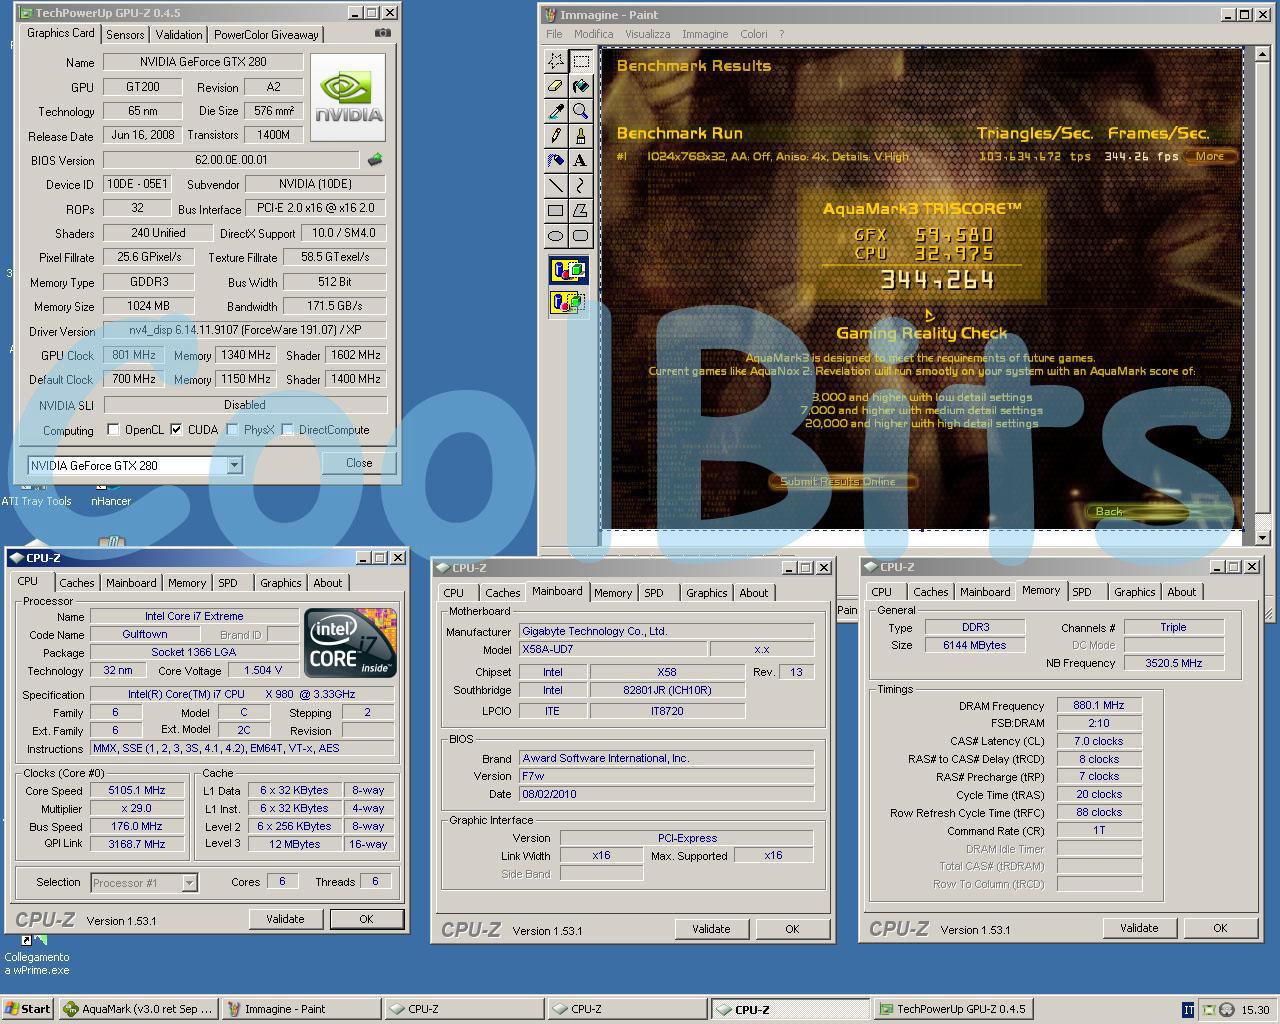
Task: Click Validate in processor CPU-Z window
Action: point(285,919)
